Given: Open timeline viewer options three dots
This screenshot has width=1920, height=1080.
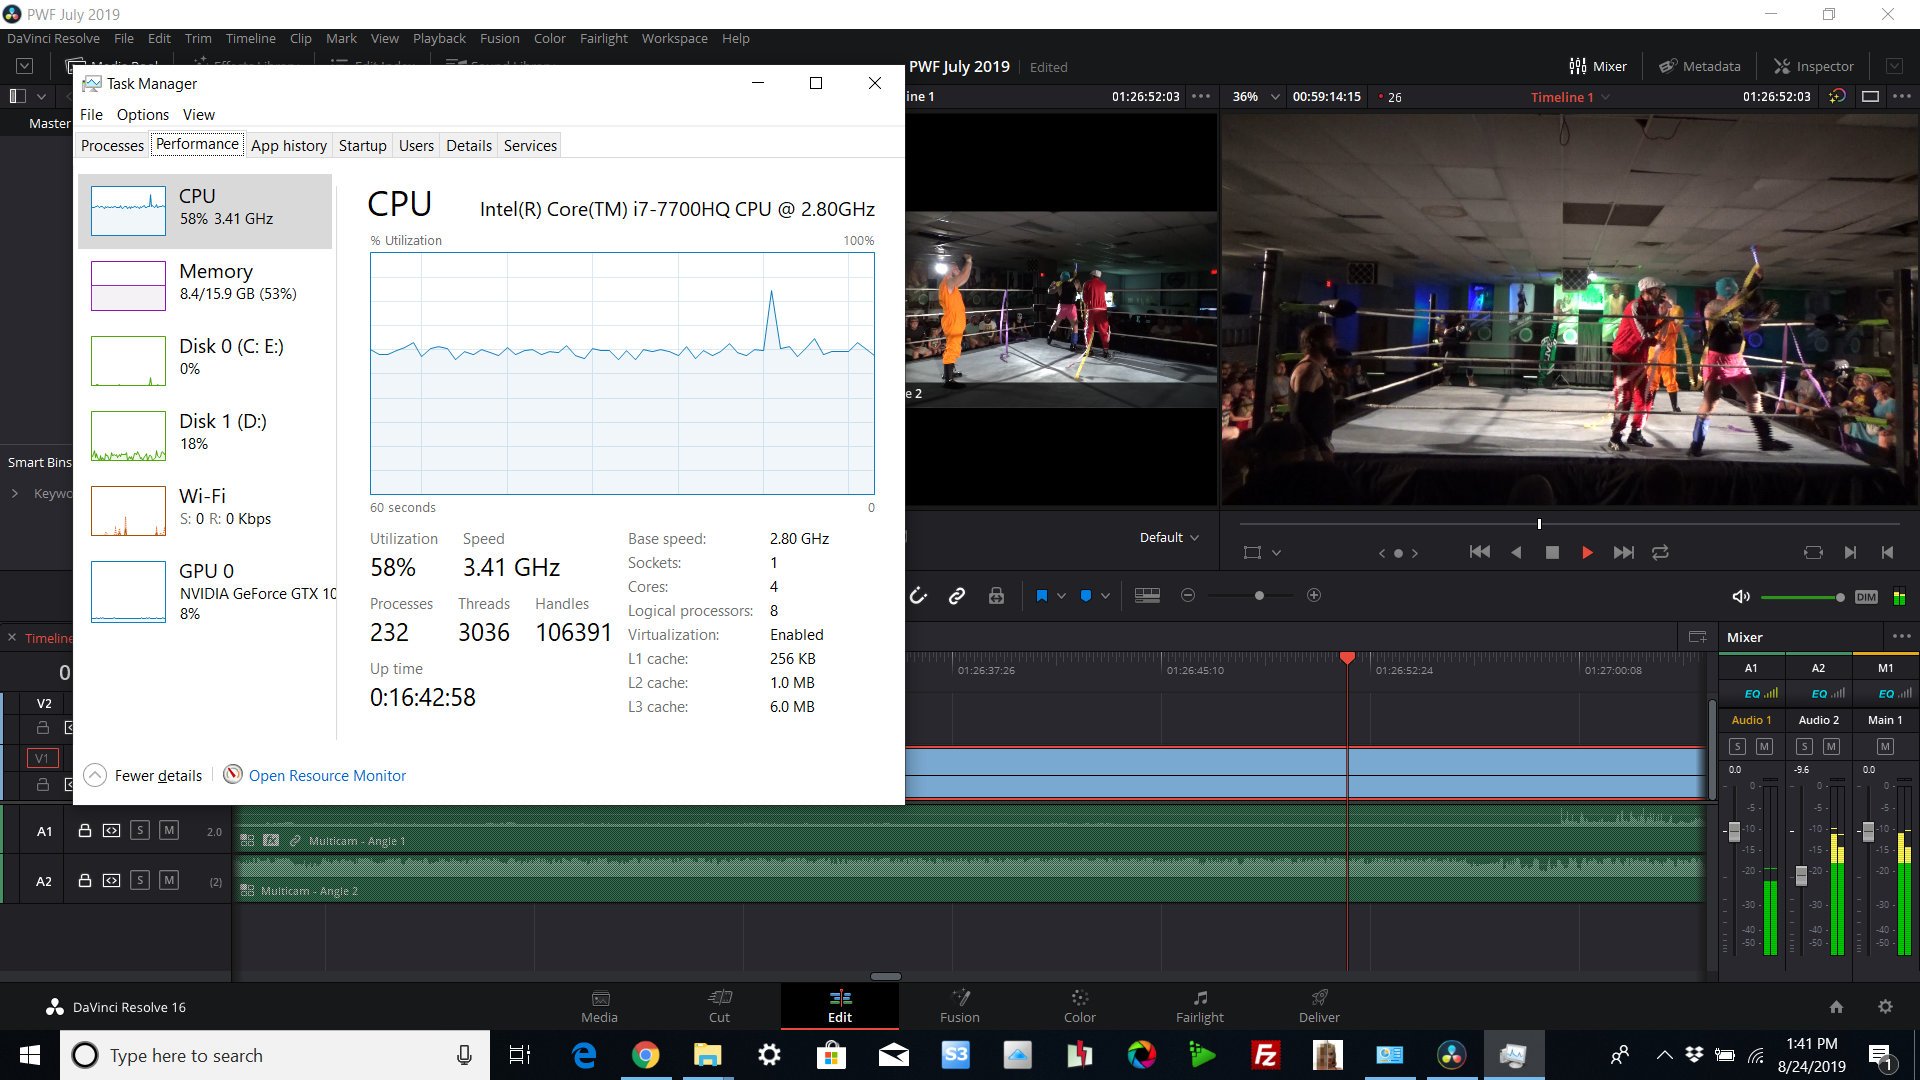Looking at the screenshot, I should click(1902, 97).
